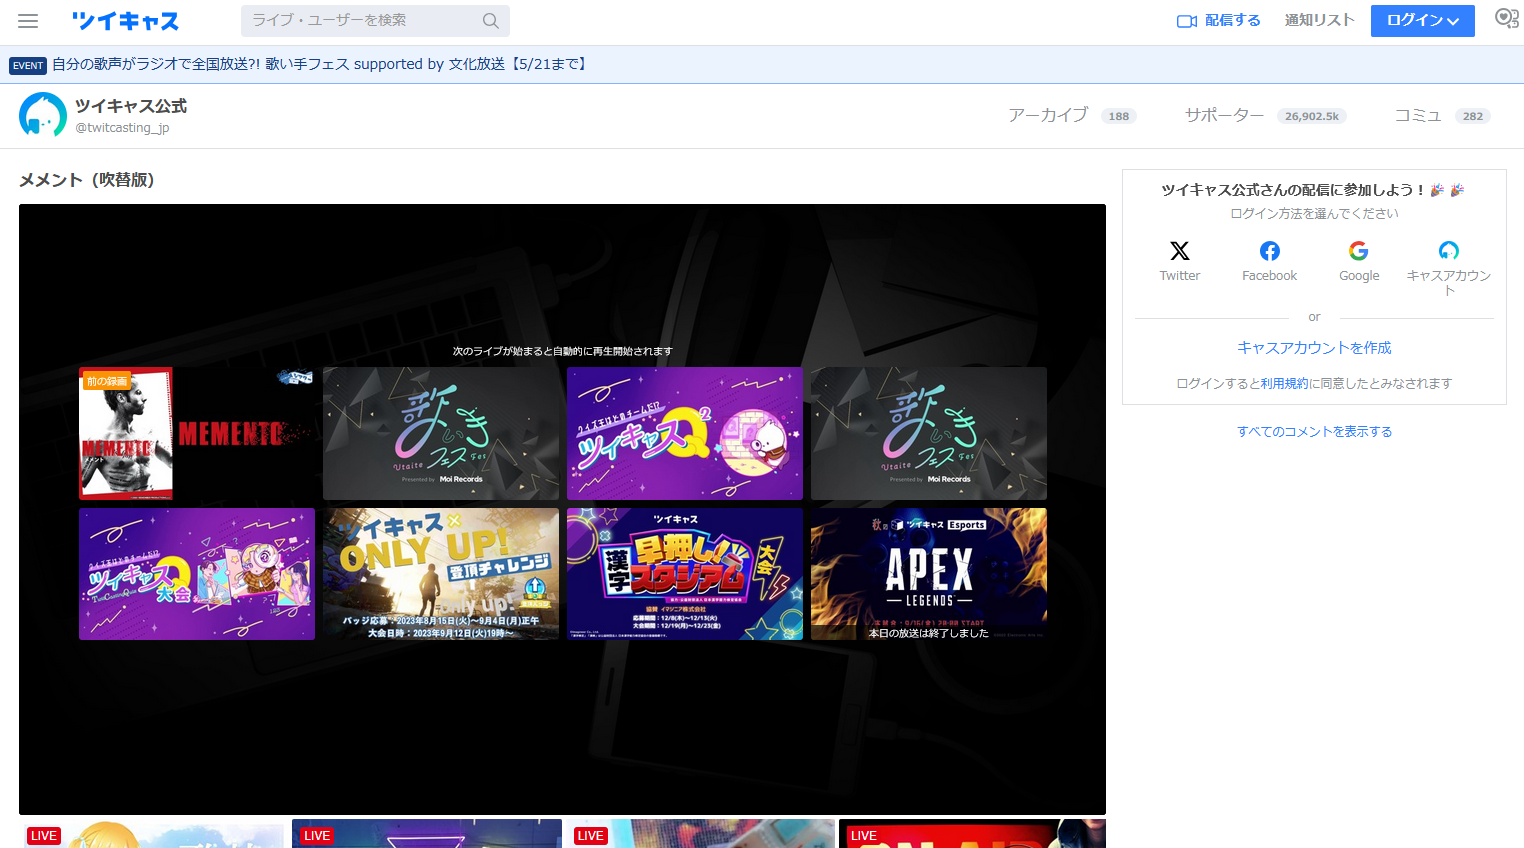The image size is (1524, 848).
Task: Switch to the アーカイブ tab
Action: (1048, 115)
